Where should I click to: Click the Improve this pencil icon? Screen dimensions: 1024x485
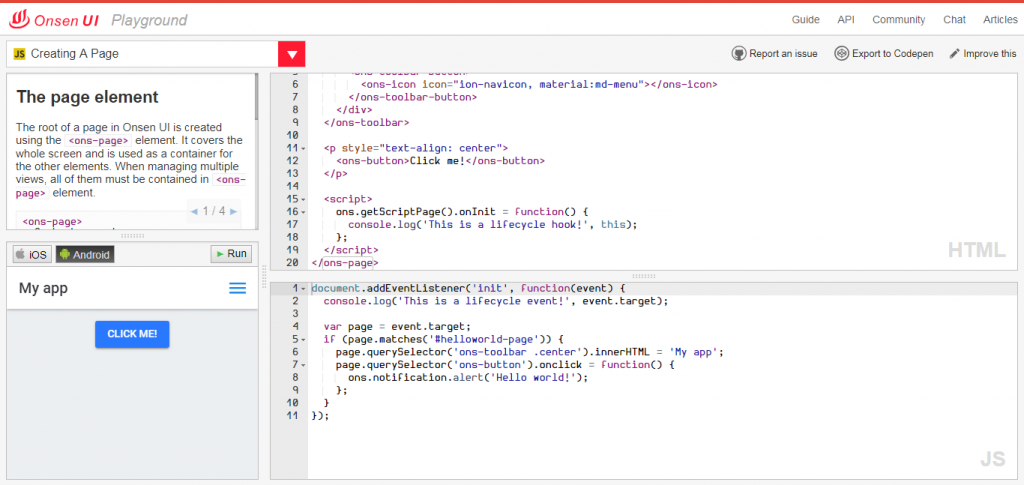pos(955,54)
